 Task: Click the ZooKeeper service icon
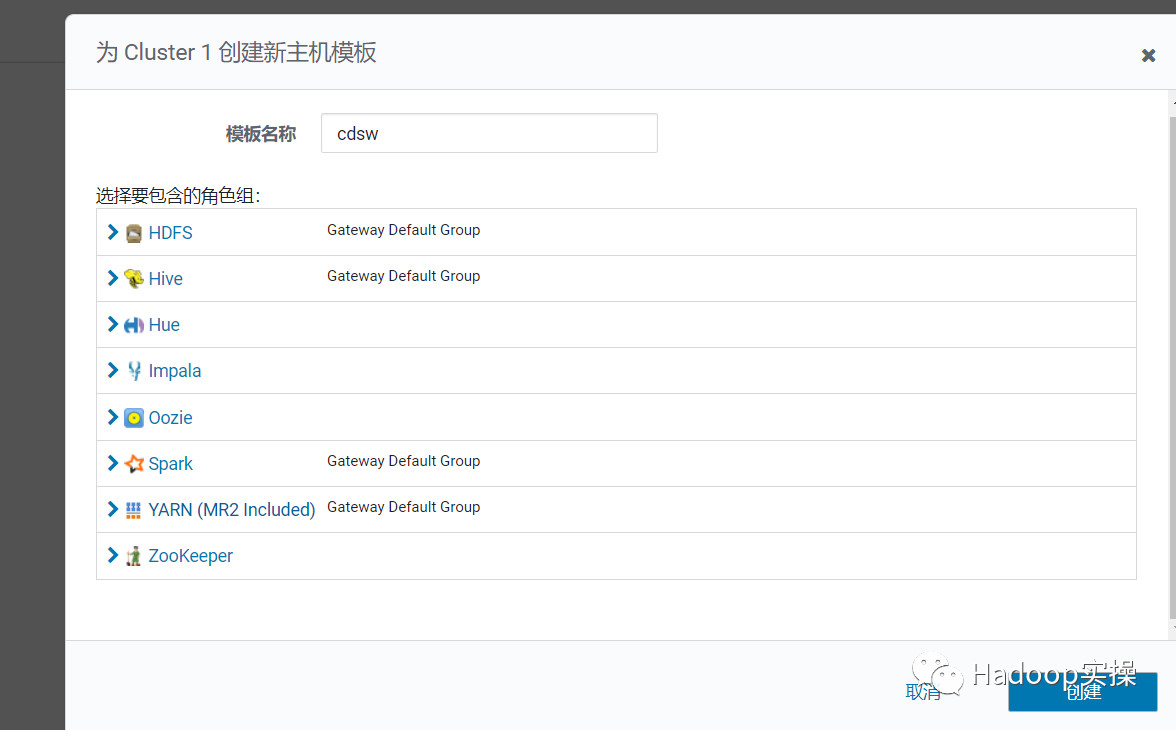(x=133, y=555)
